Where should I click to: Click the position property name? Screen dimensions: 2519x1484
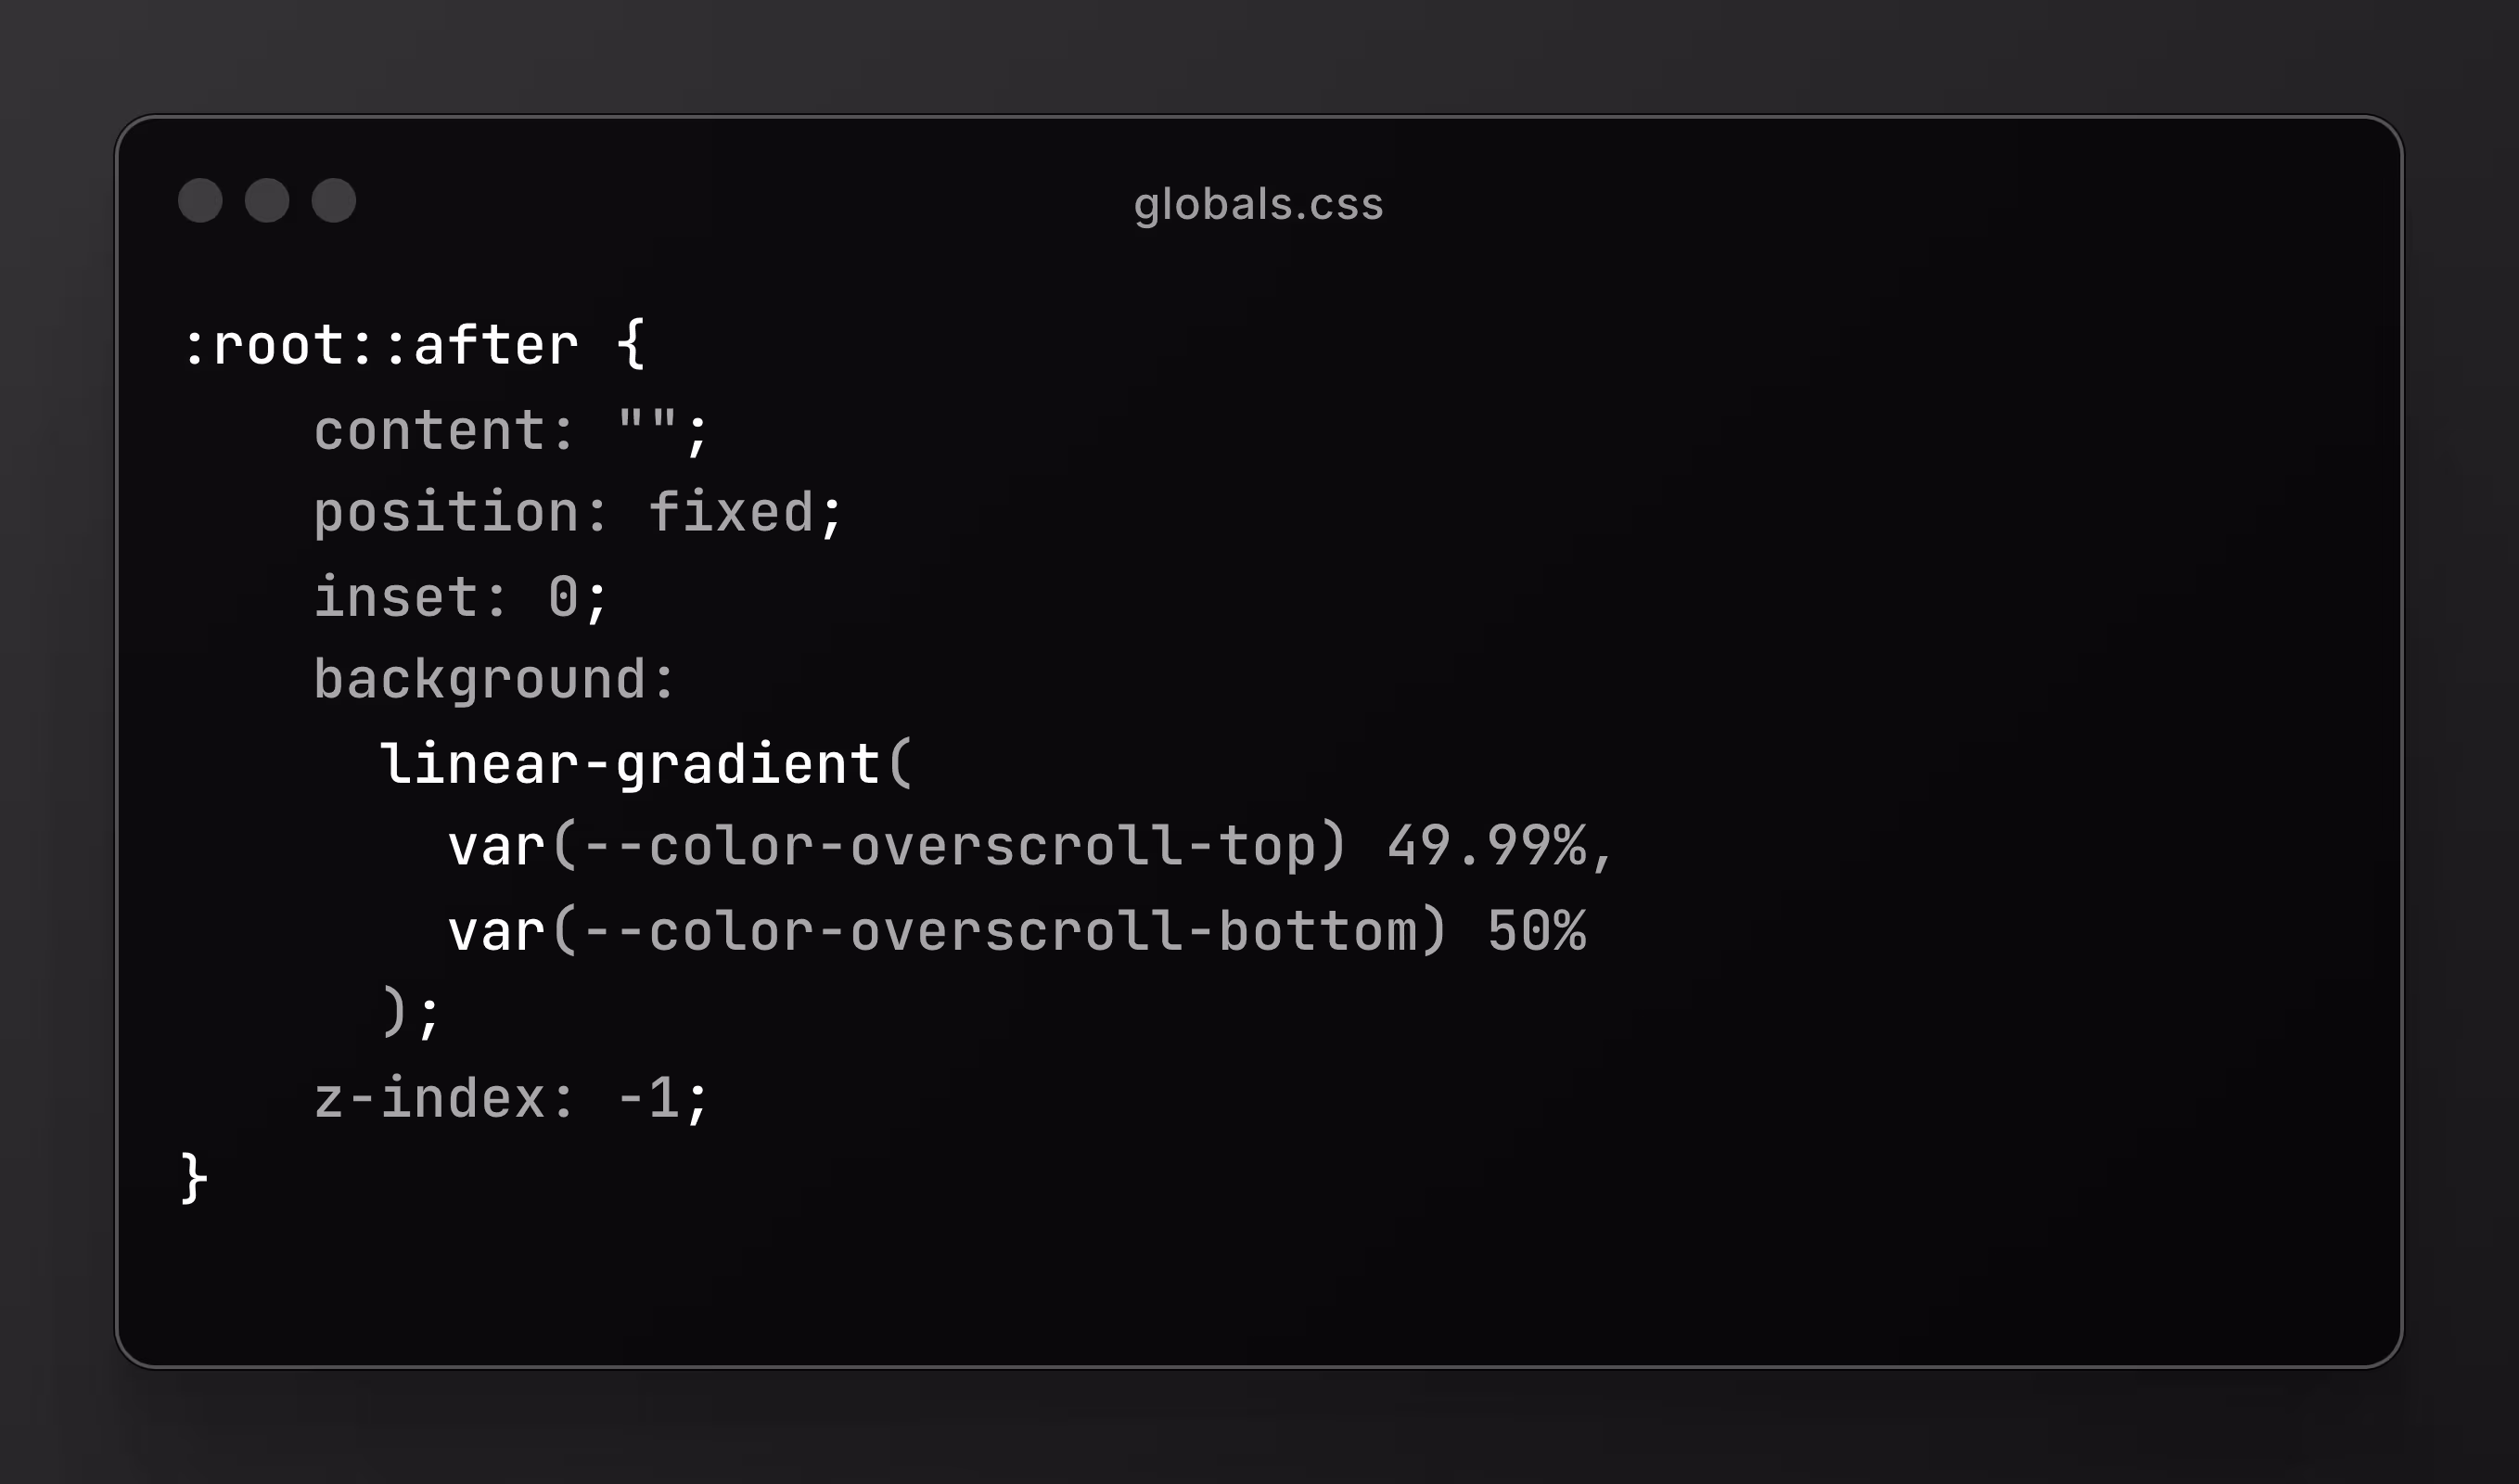tap(446, 514)
